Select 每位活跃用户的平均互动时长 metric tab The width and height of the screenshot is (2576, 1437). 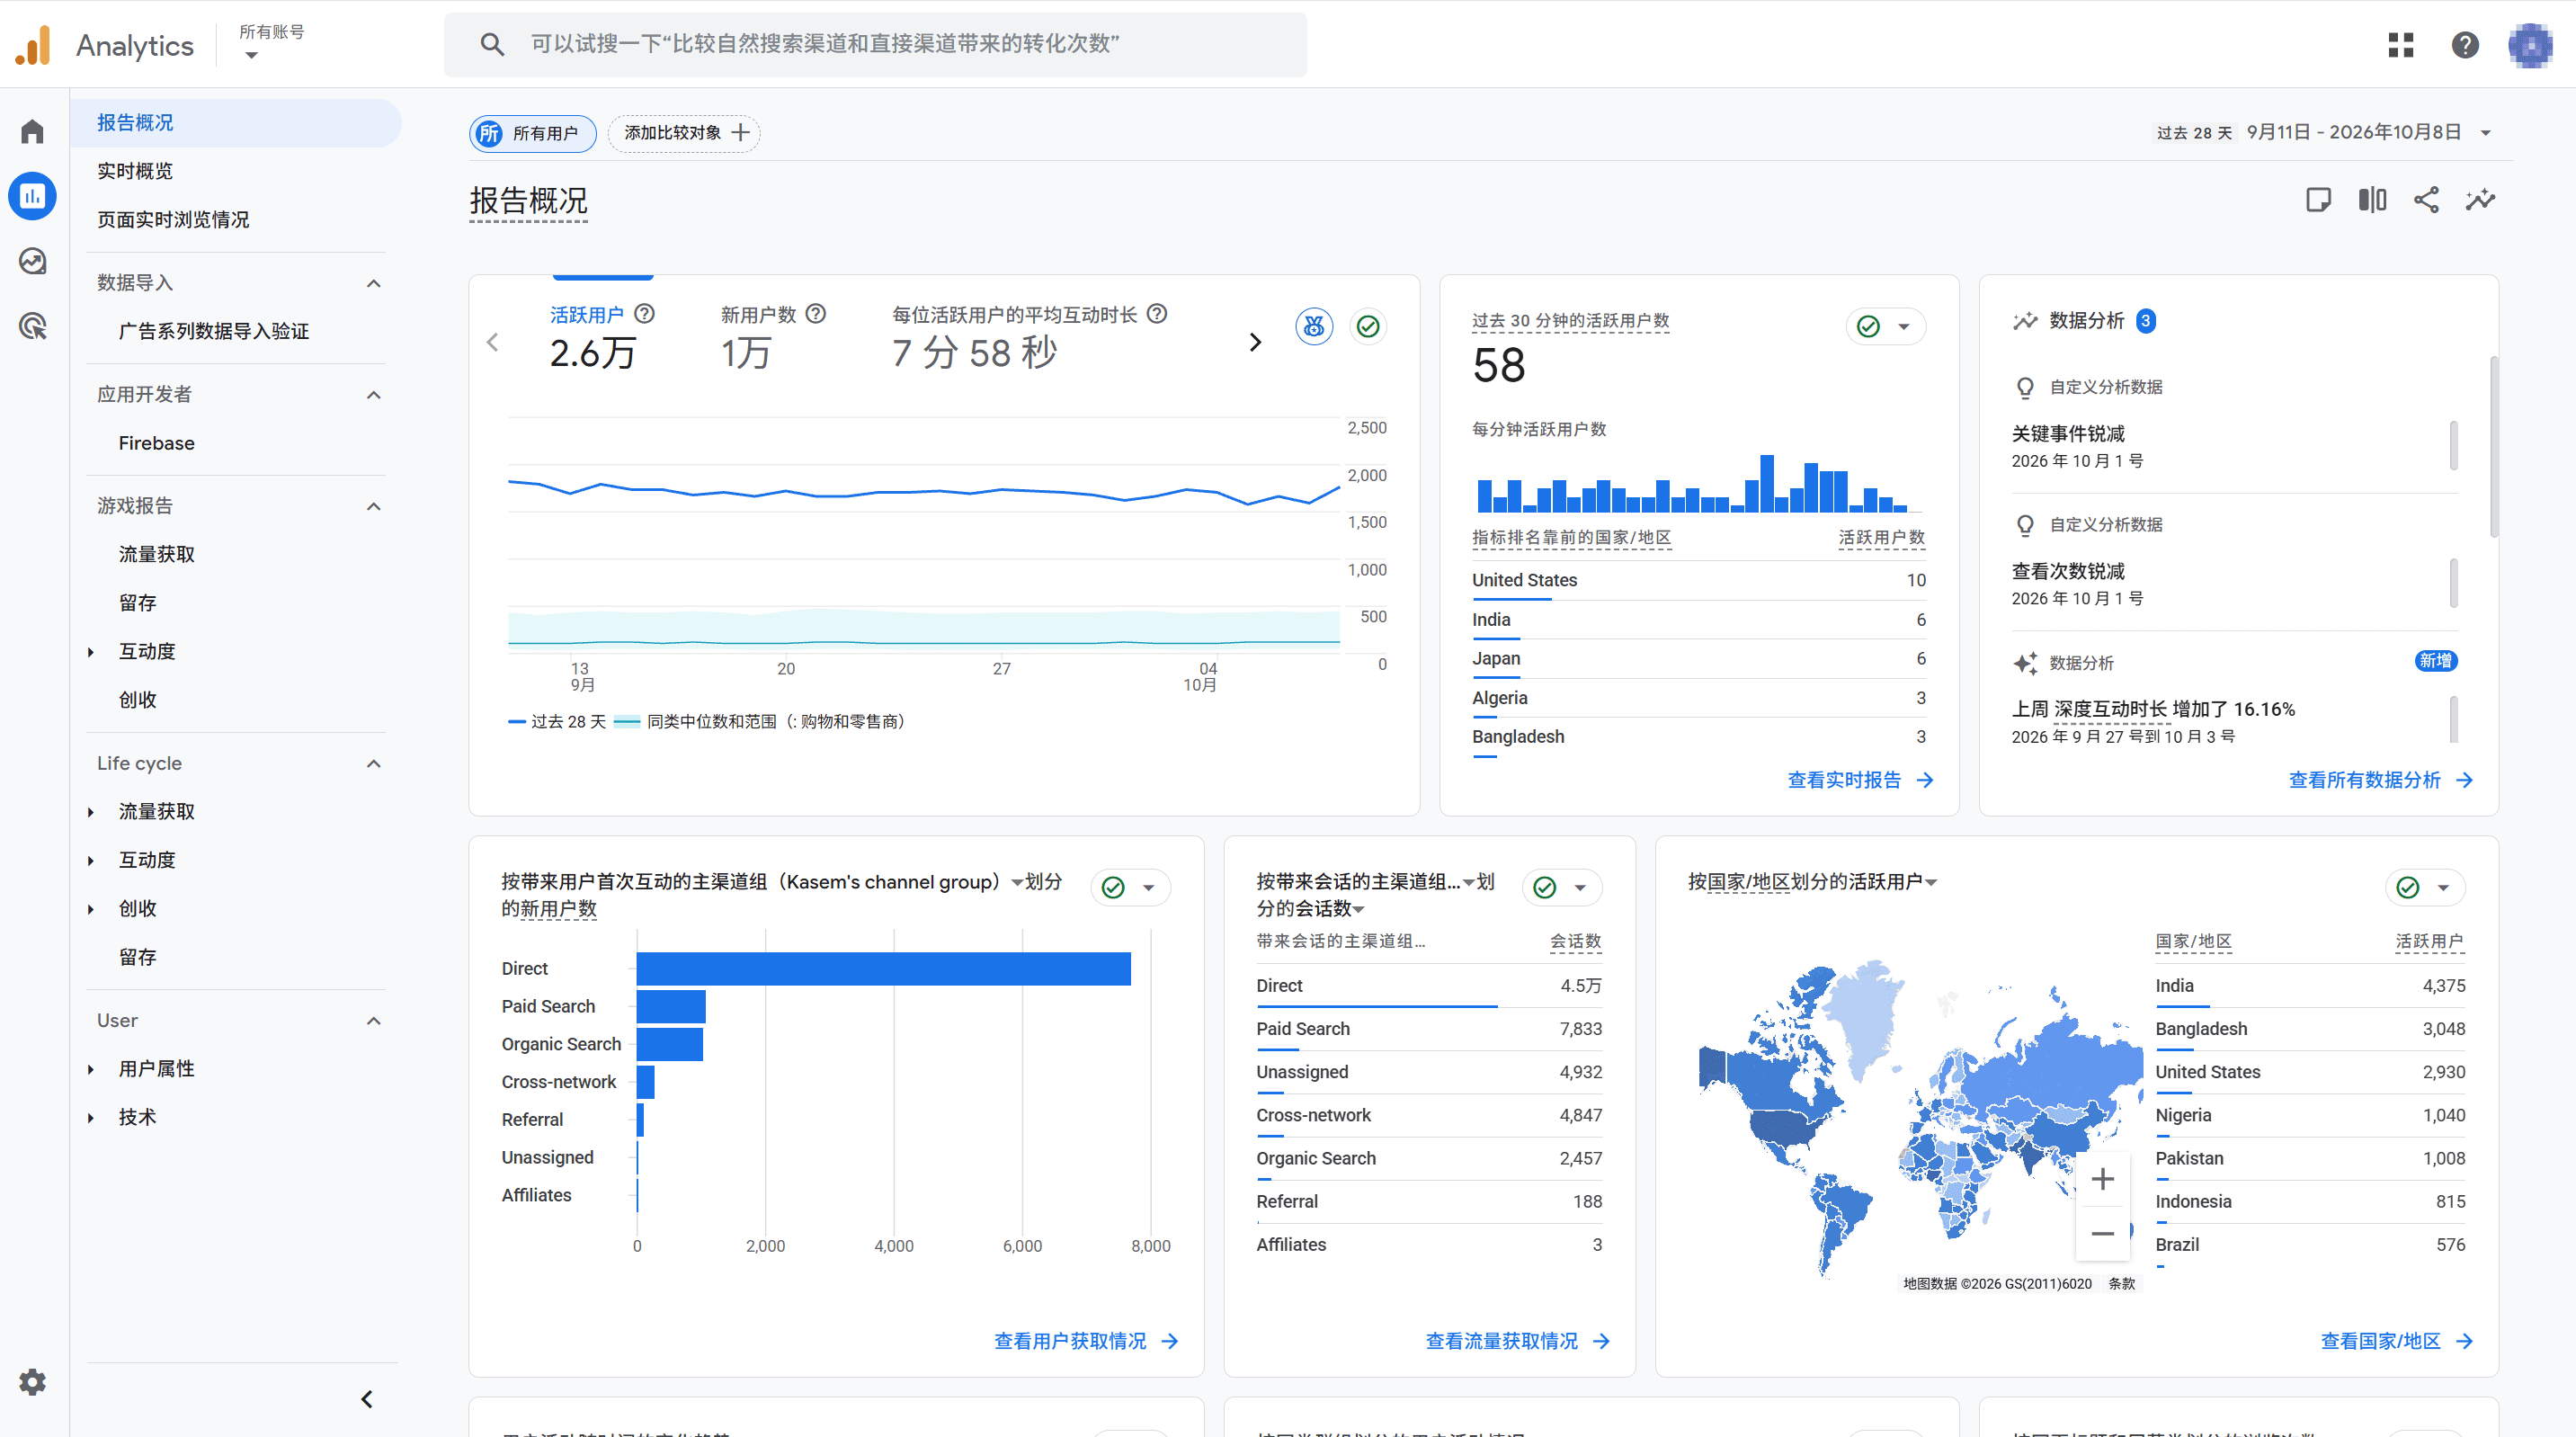click(1029, 338)
